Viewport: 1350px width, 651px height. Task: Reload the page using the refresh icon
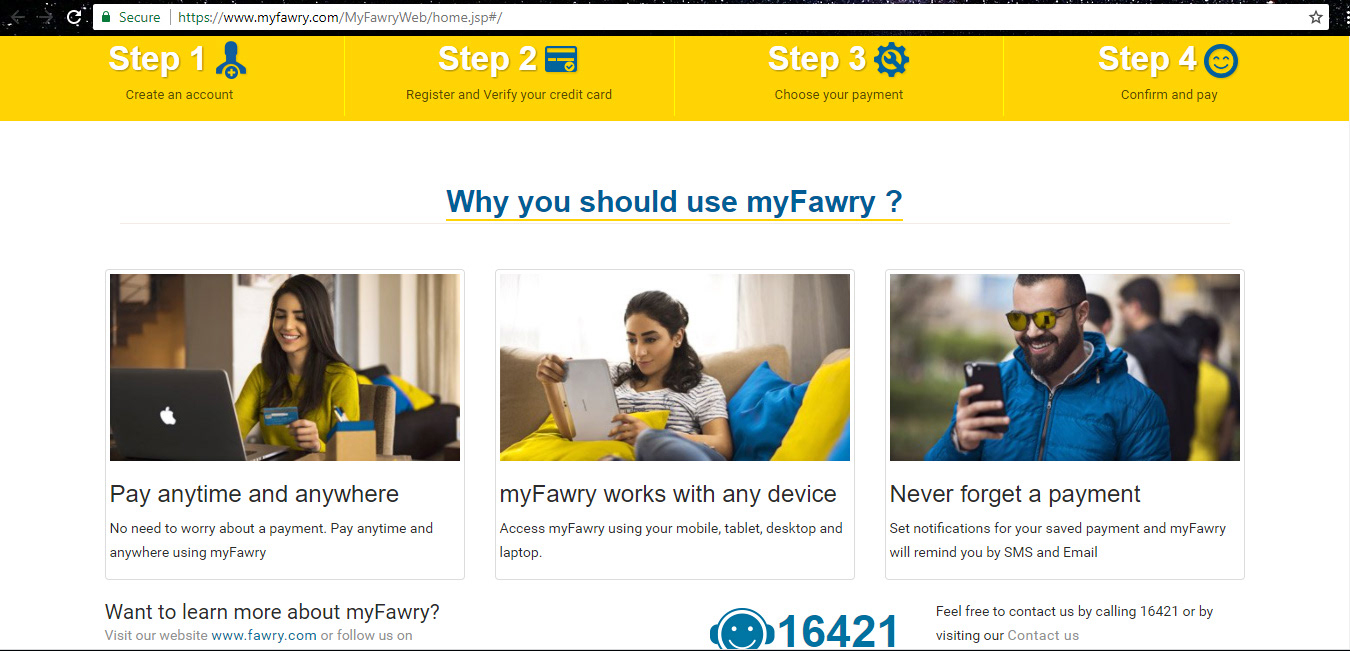point(74,17)
